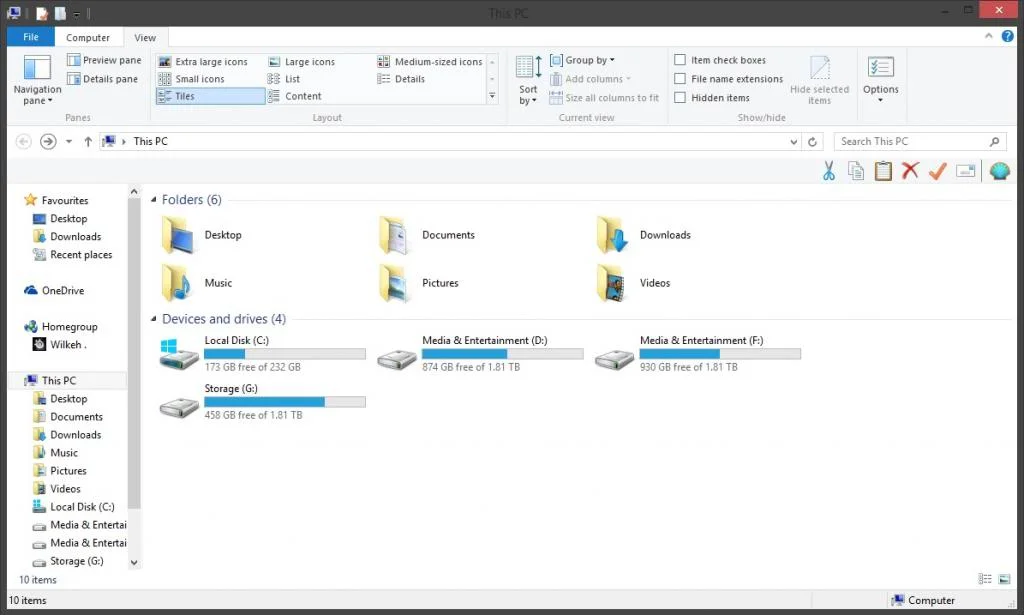Expand the layout gallery more arrow

tap(492, 96)
